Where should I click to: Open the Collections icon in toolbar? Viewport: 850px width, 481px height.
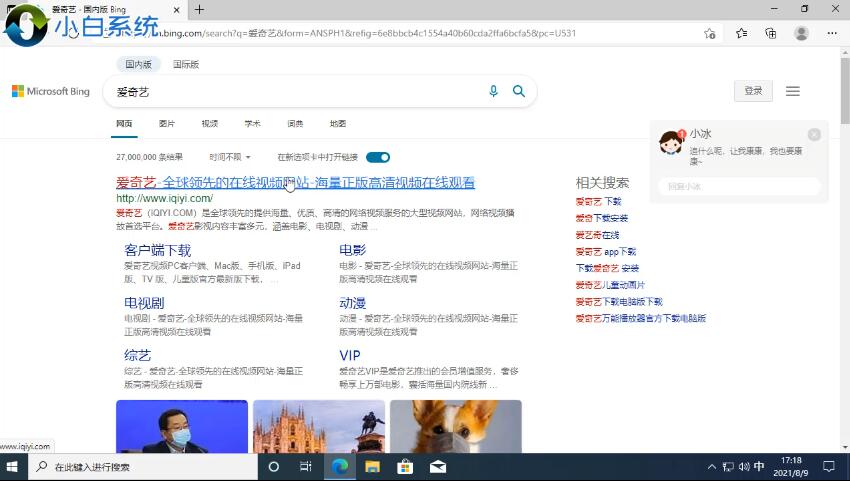pos(770,34)
